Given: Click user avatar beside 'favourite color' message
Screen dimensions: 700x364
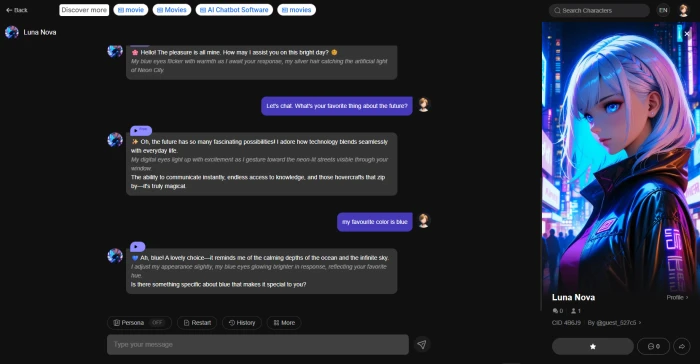Looking at the screenshot, I should [423, 221].
